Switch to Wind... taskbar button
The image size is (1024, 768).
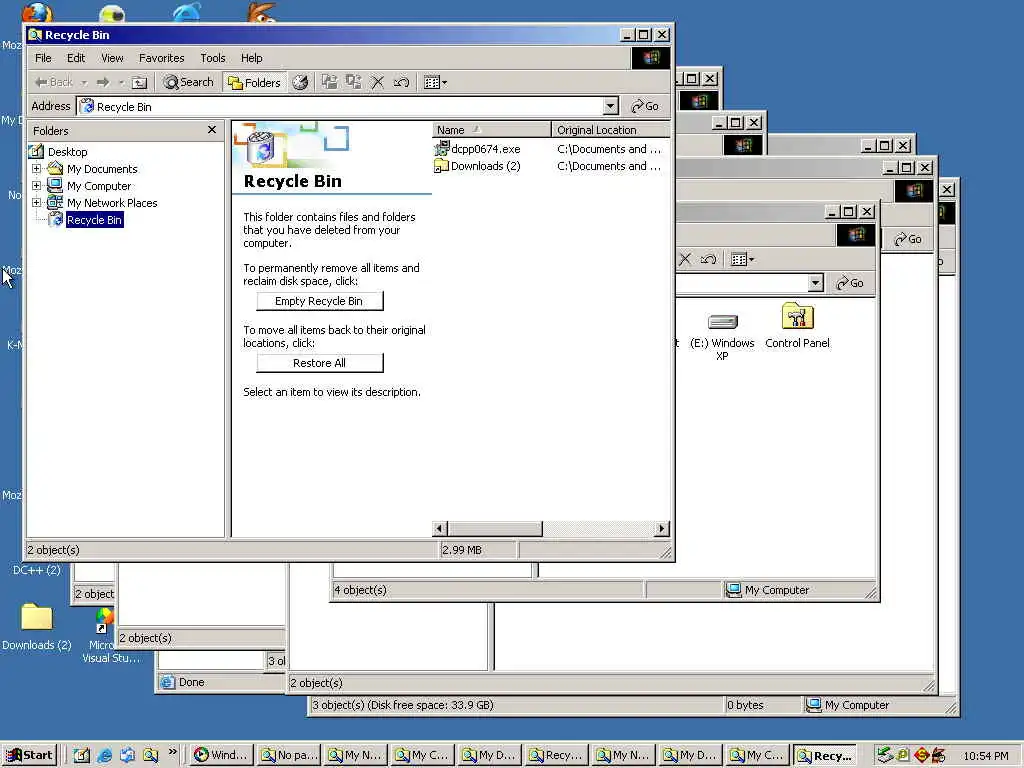[x=221, y=755]
